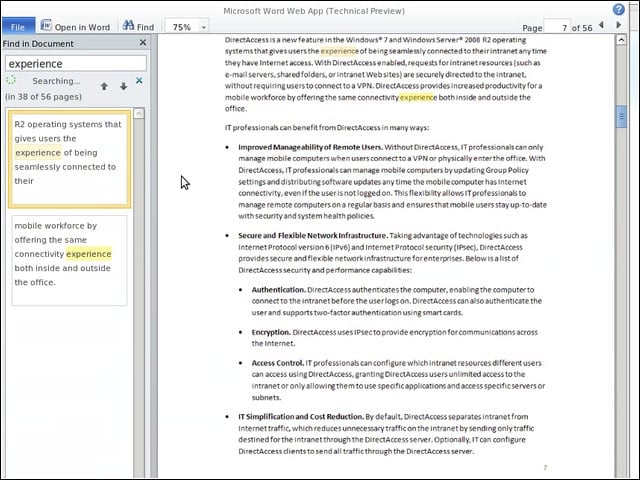This screenshot has width=640, height=480.
Task: Click the 'Access Control.' bullet heading
Action: (x=278, y=363)
